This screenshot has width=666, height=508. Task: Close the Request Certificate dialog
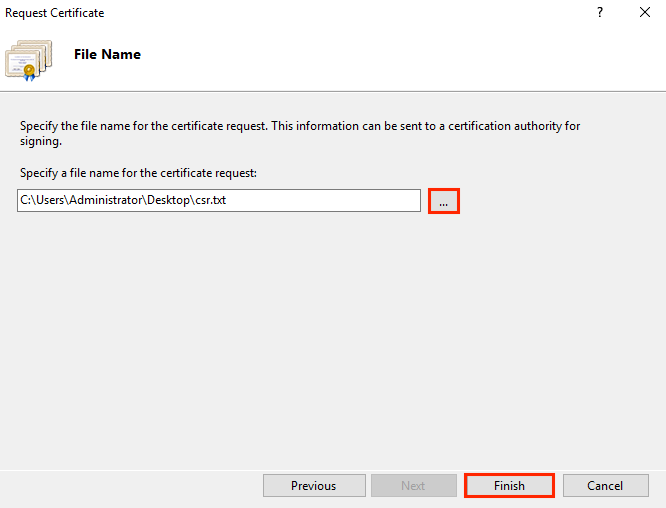645,13
